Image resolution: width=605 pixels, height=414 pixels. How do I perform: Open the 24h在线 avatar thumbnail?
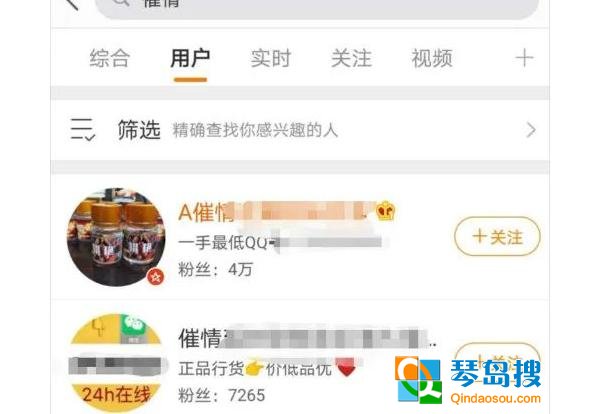[116, 363]
